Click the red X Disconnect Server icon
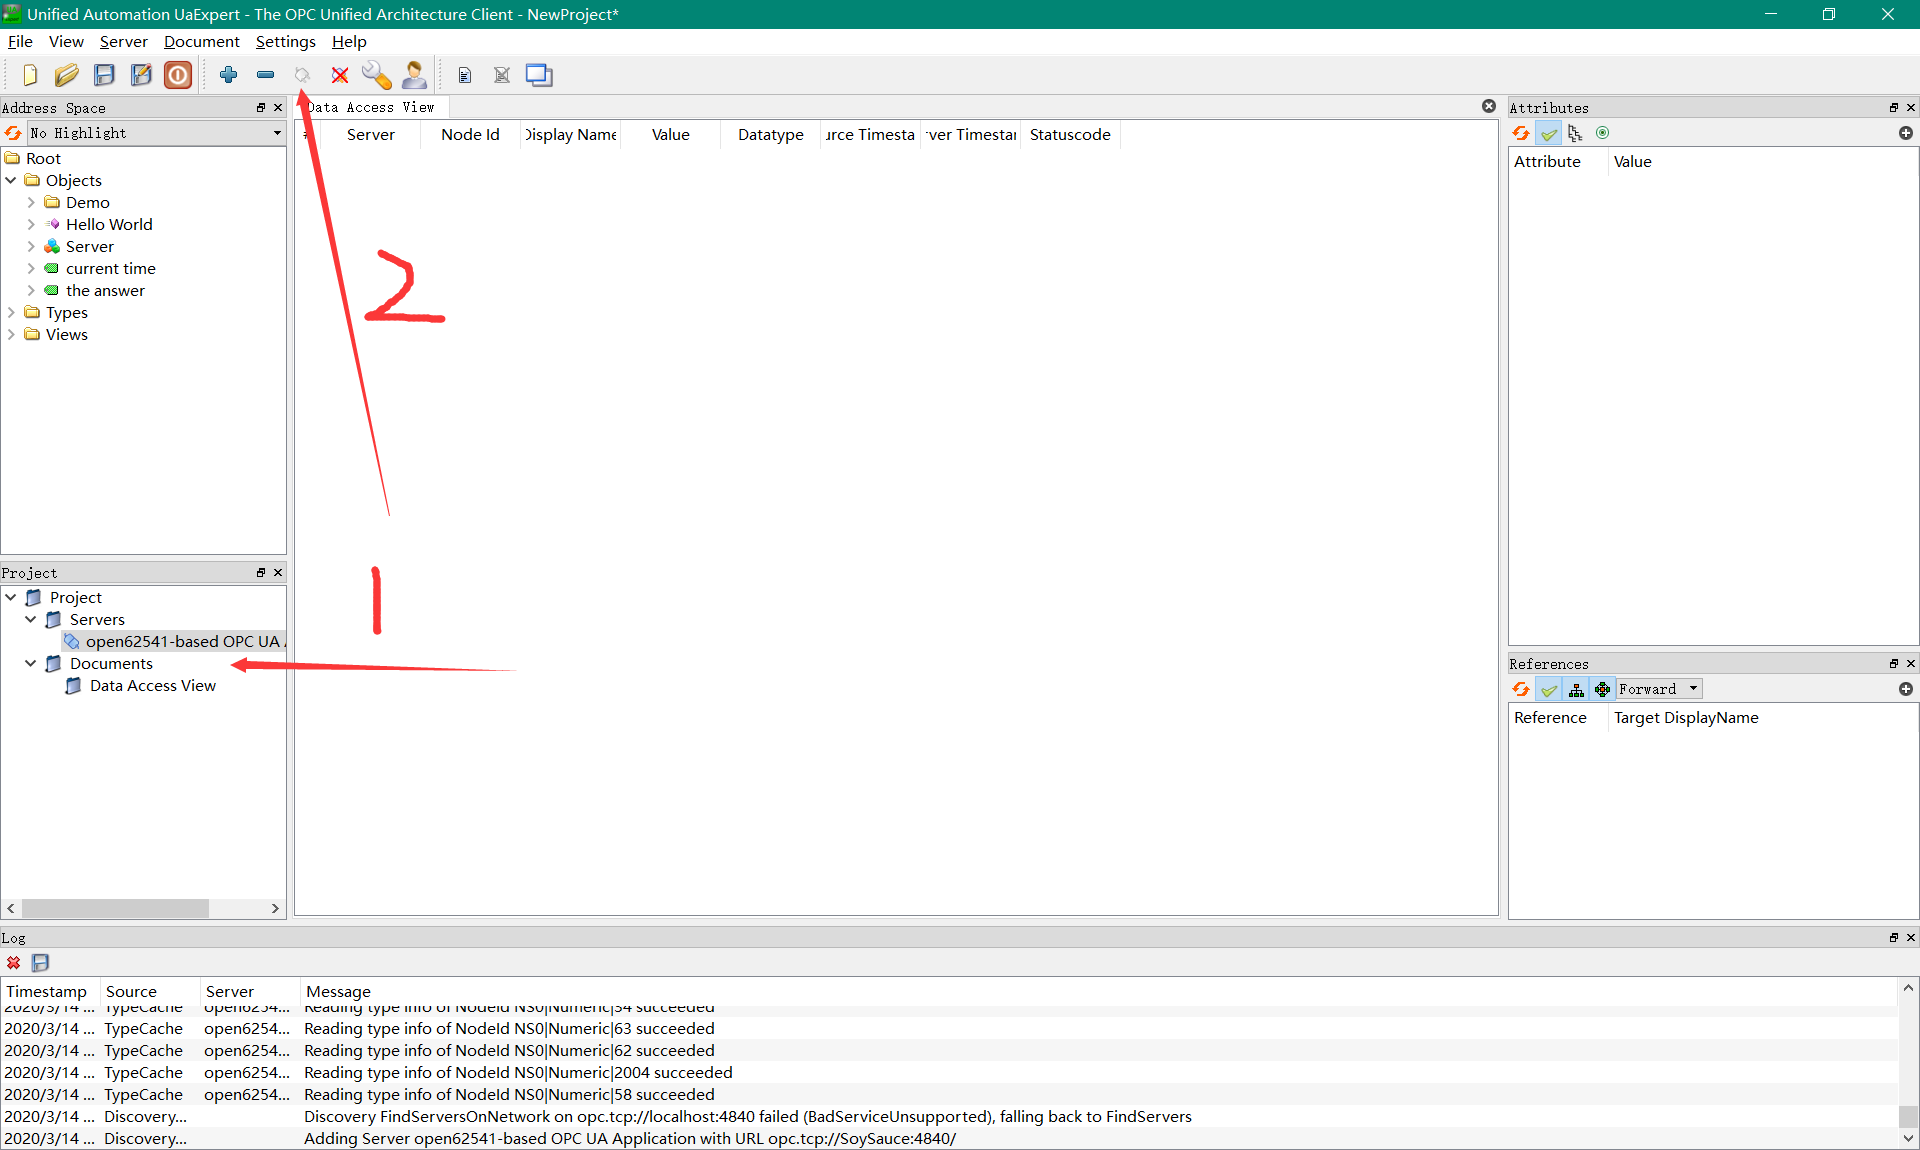Screen dimensions: 1920x1150 coord(340,75)
